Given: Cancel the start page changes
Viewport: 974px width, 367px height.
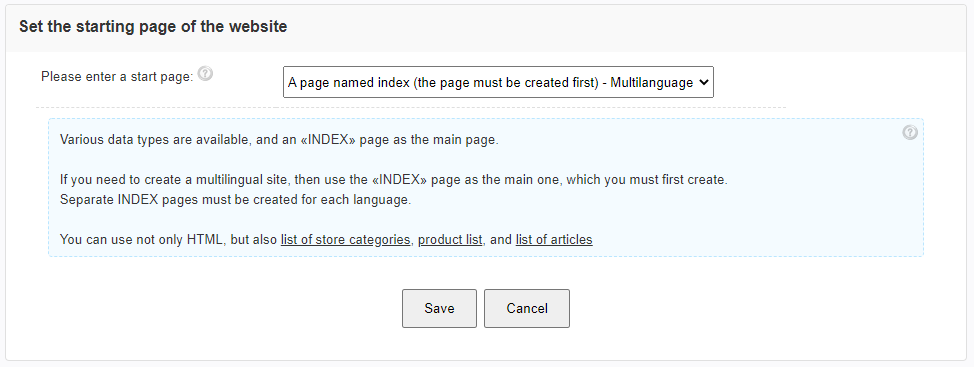Looking at the screenshot, I should pyautogui.click(x=527, y=308).
